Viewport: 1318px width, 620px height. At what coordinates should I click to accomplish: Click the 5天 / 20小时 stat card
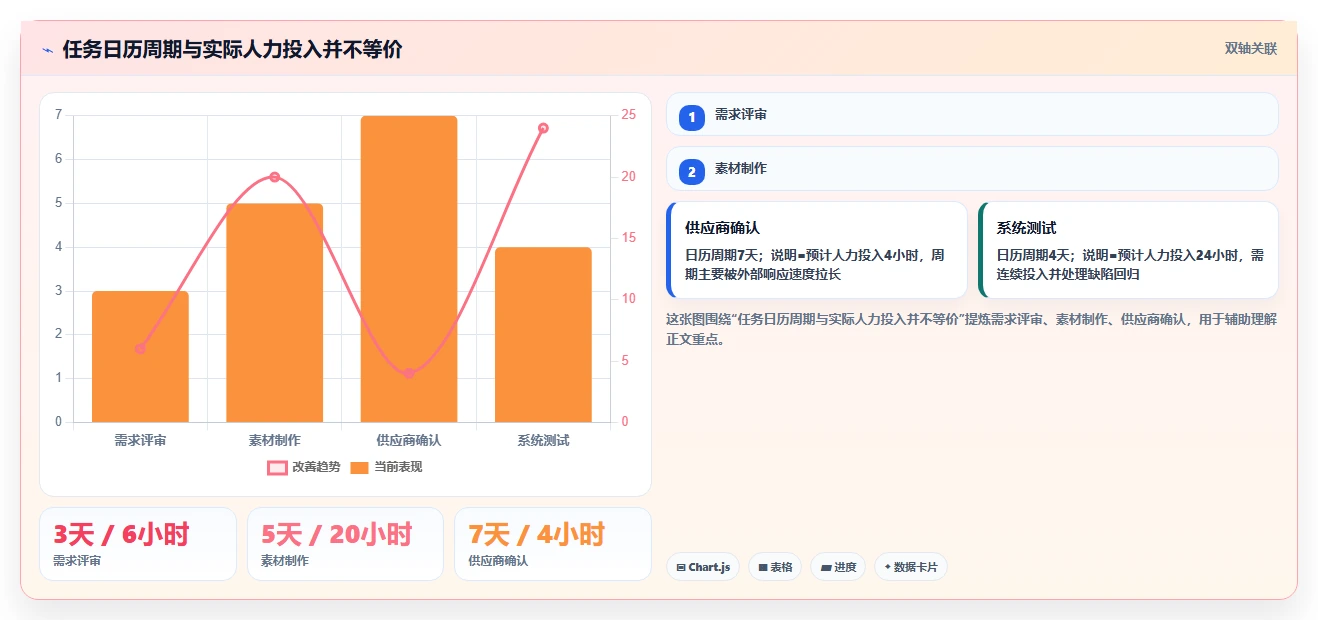tap(345, 544)
